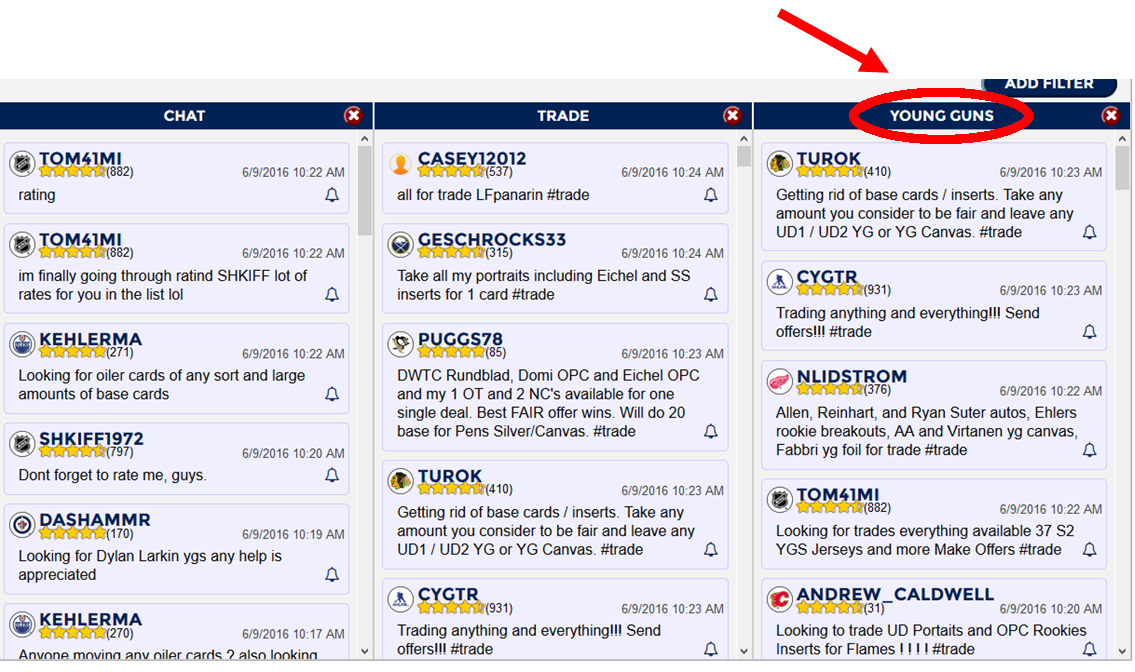Select the Young Guns column header
This screenshot has width=1135, height=672.
(x=941, y=116)
